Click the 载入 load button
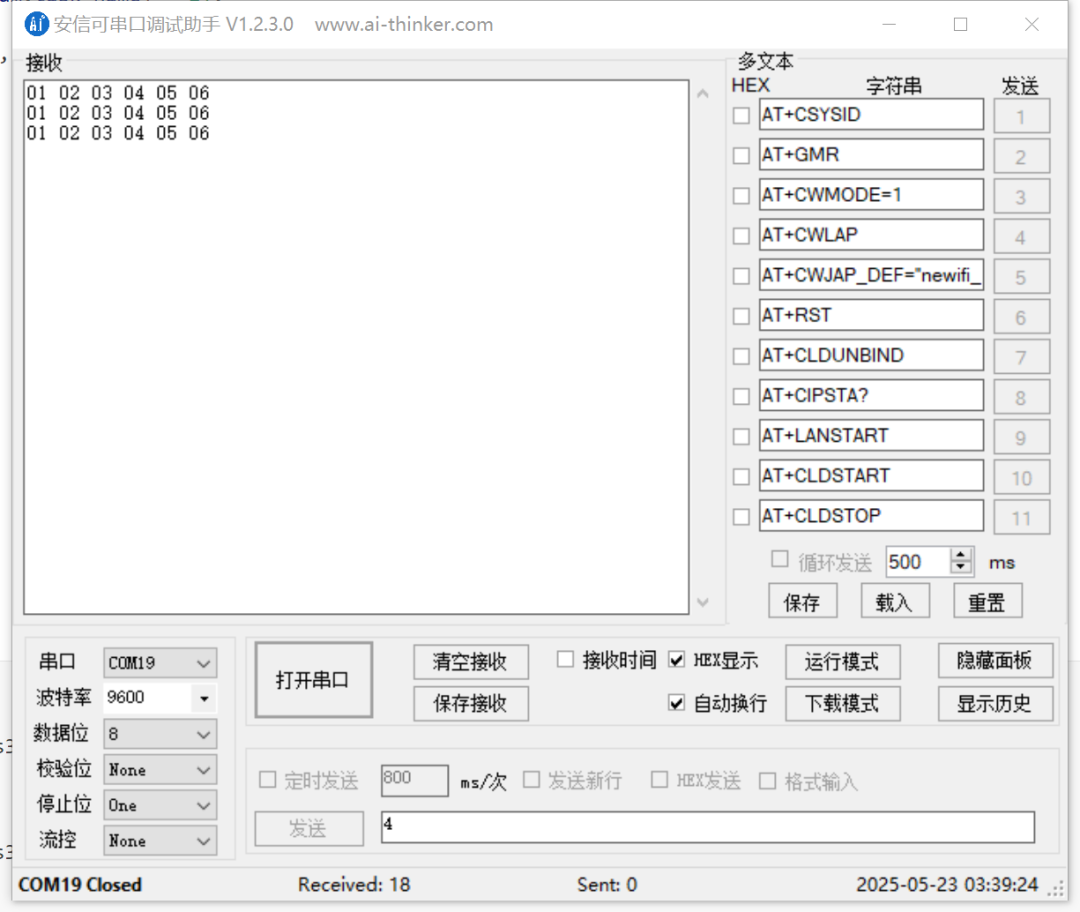Screen dimensions: 1080x912 pyautogui.click(x=894, y=602)
